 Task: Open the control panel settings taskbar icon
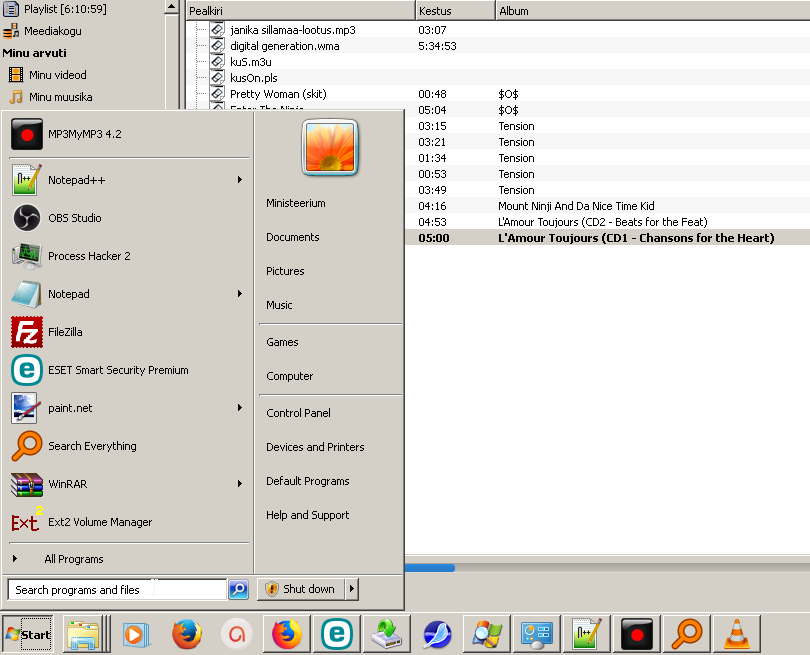[537, 634]
